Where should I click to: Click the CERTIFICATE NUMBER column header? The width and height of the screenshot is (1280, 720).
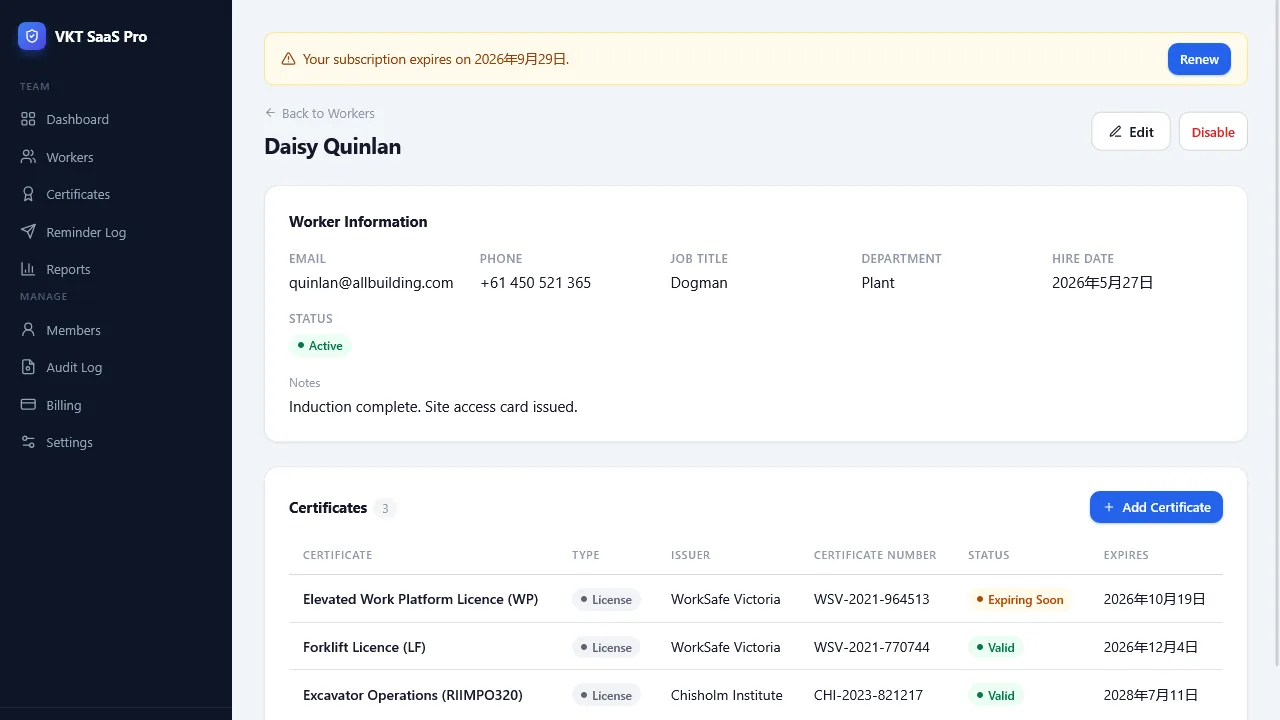tap(875, 555)
